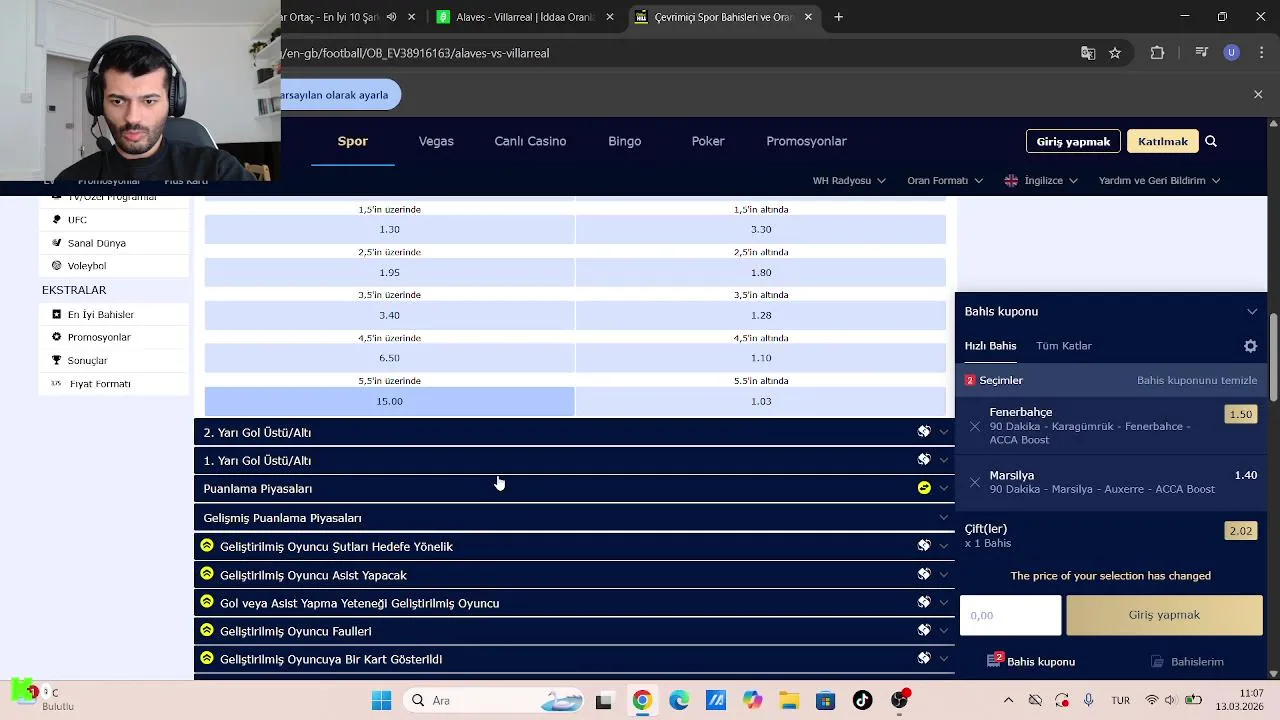Viewport: 1280px width, 720px height.
Task: Click the header Giriş yapmak button
Action: coord(1073,141)
